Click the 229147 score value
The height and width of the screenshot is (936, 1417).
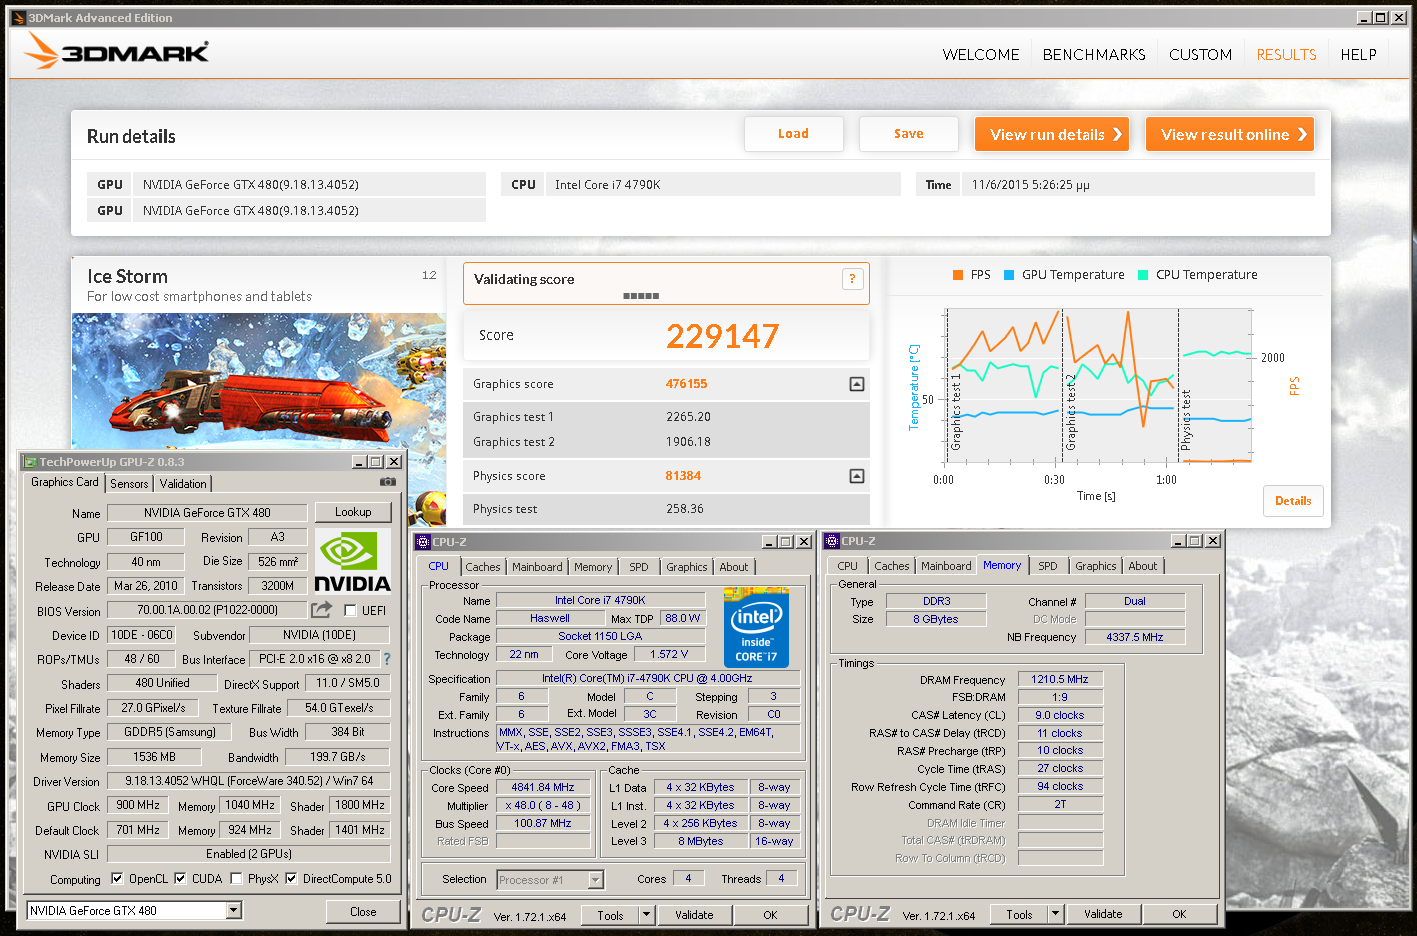point(722,336)
